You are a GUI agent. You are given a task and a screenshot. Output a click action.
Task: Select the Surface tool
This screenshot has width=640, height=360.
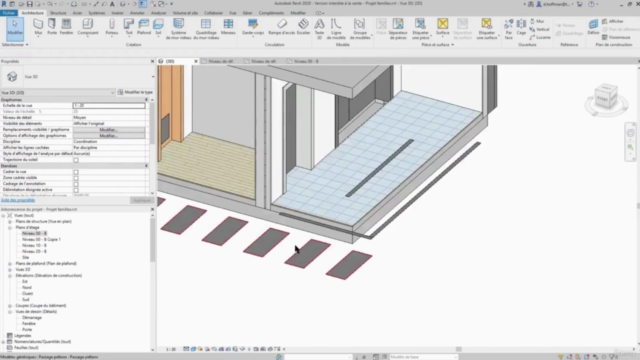click(442, 27)
